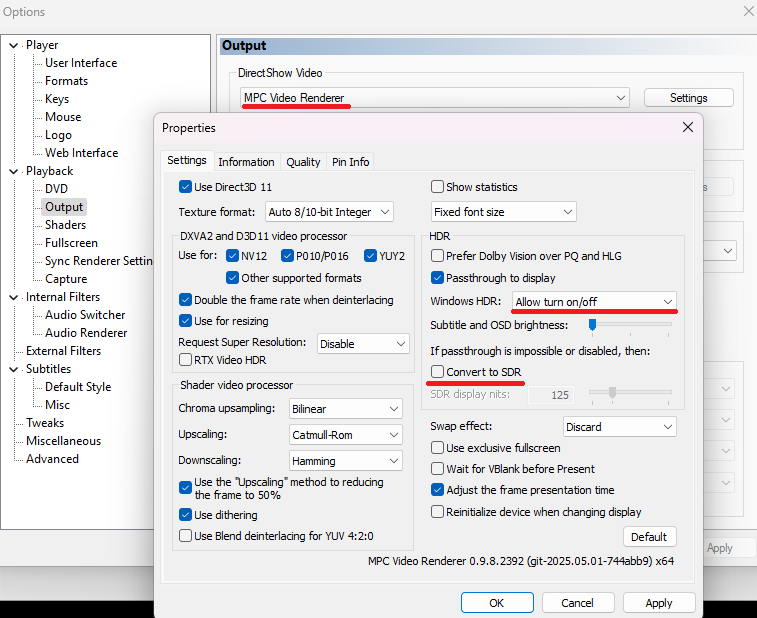Click Settings button next to renderer
The image size is (757, 618).
click(x=688, y=98)
